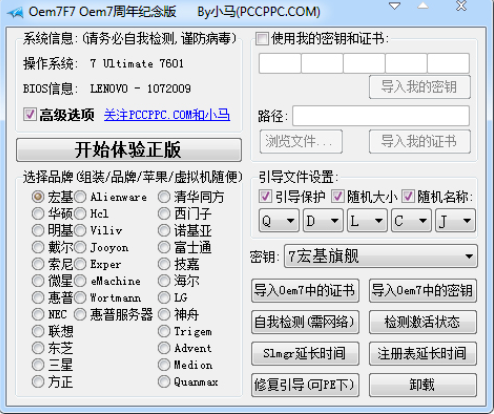Select 东芝 brand option
494x414 pixels.
tap(38, 348)
